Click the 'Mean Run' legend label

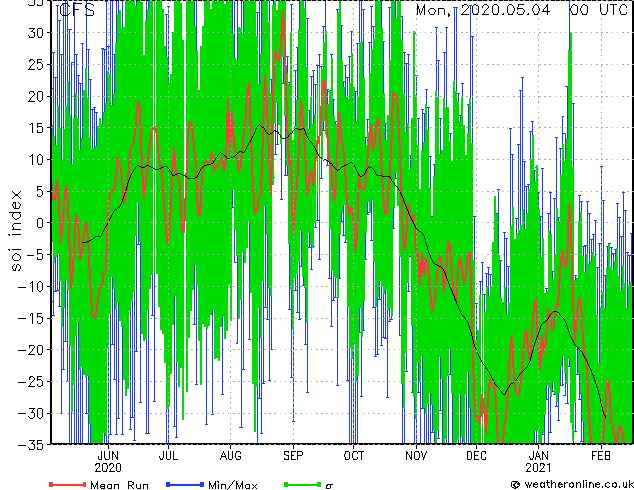[x=119, y=485]
